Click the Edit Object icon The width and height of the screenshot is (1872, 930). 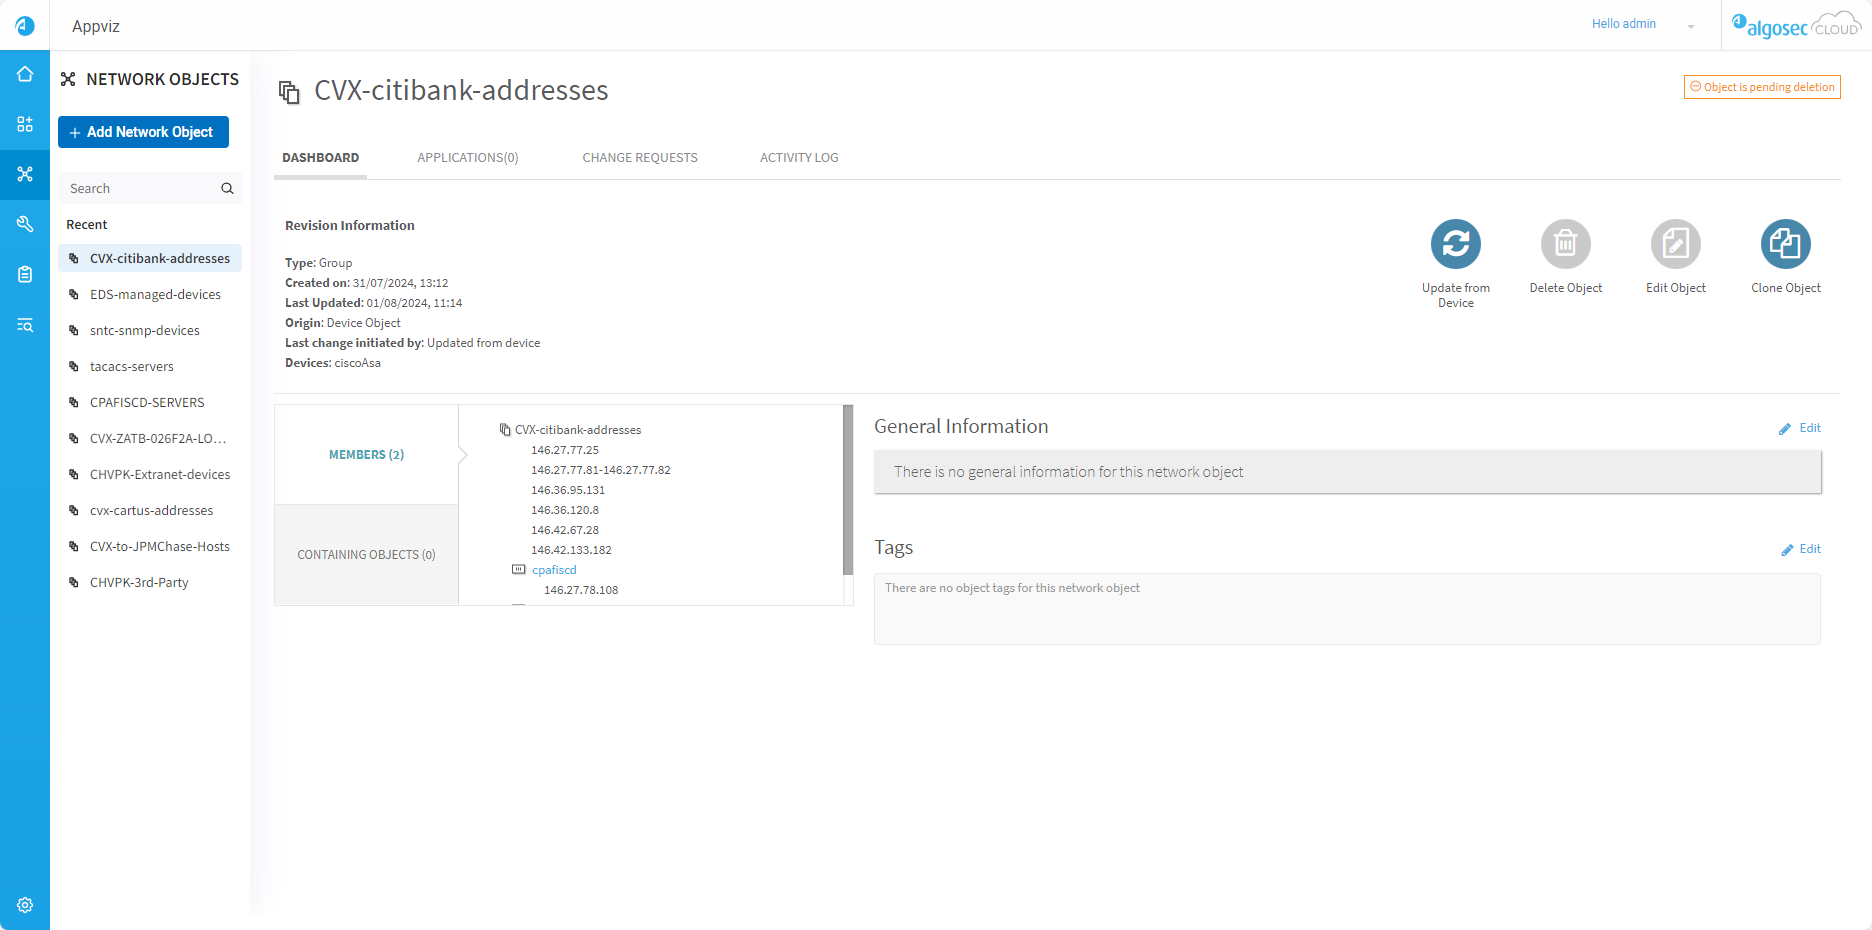tap(1675, 244)
